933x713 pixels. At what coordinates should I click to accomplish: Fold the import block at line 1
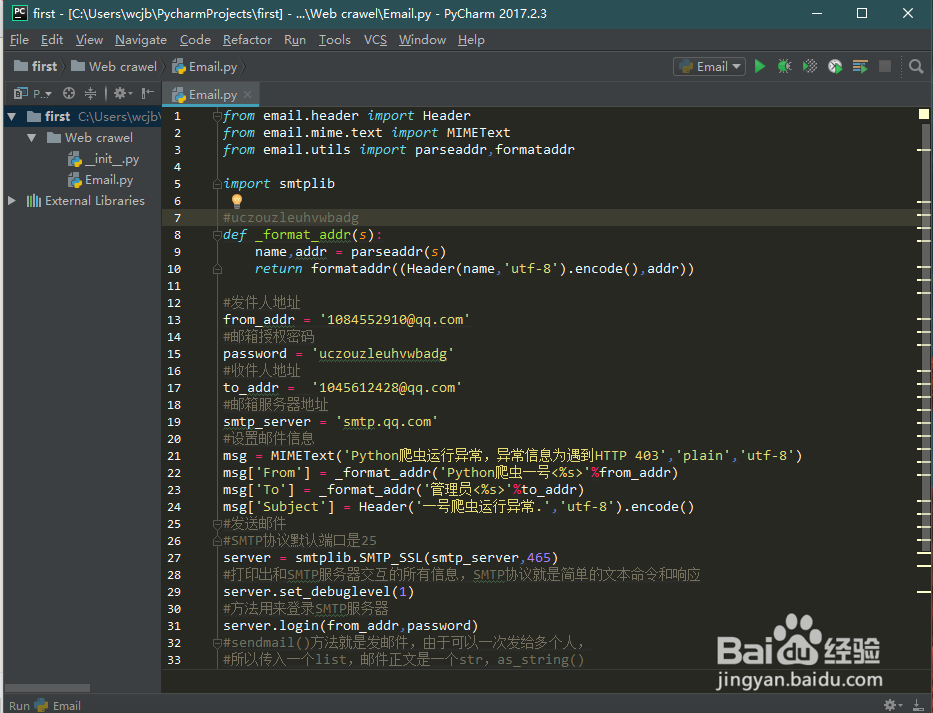217,115
